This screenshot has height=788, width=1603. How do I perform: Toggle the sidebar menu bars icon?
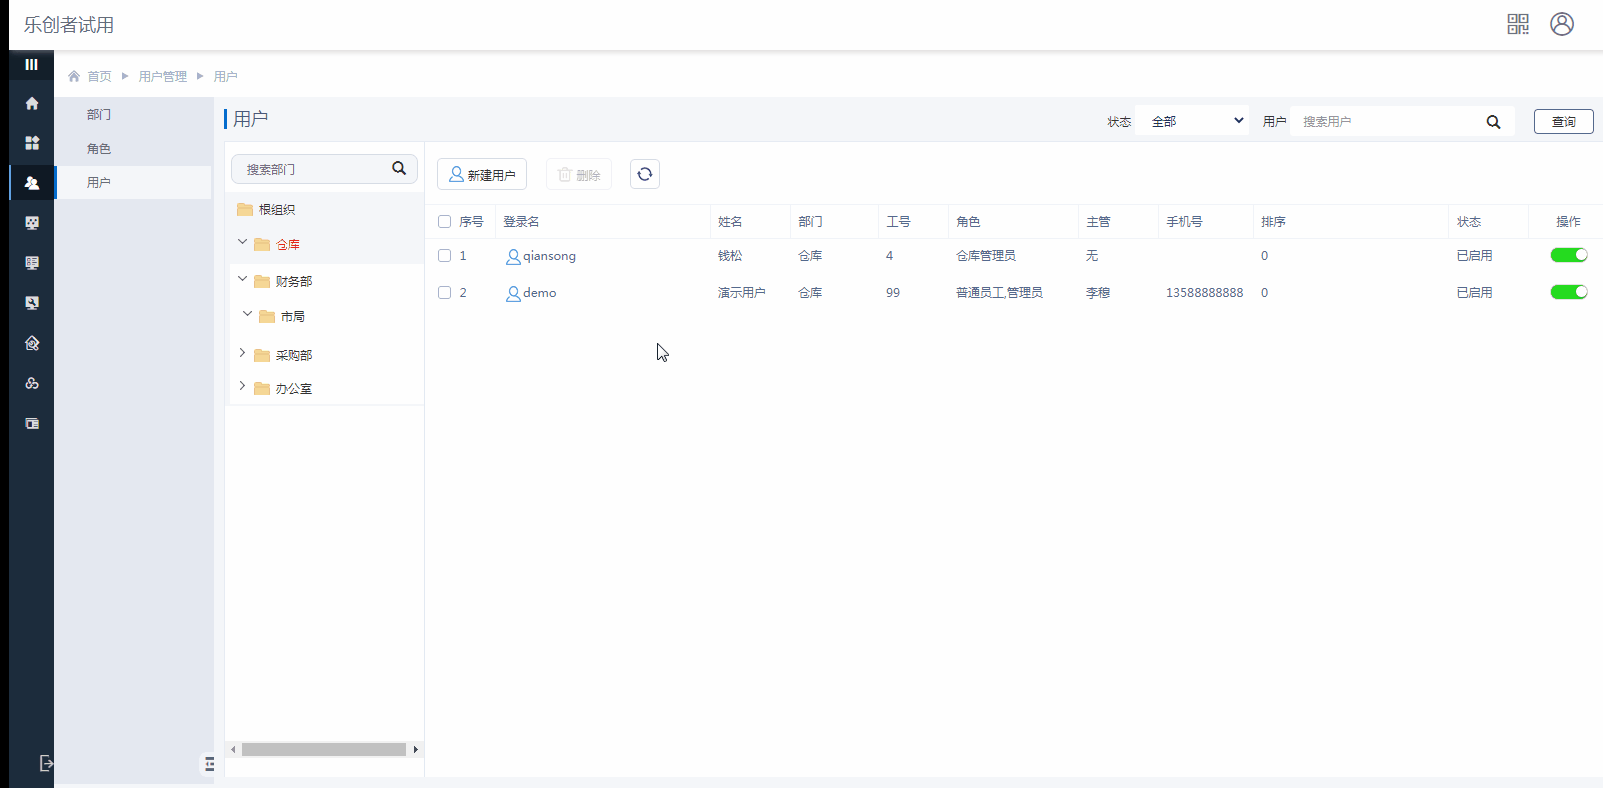[32, 64]
